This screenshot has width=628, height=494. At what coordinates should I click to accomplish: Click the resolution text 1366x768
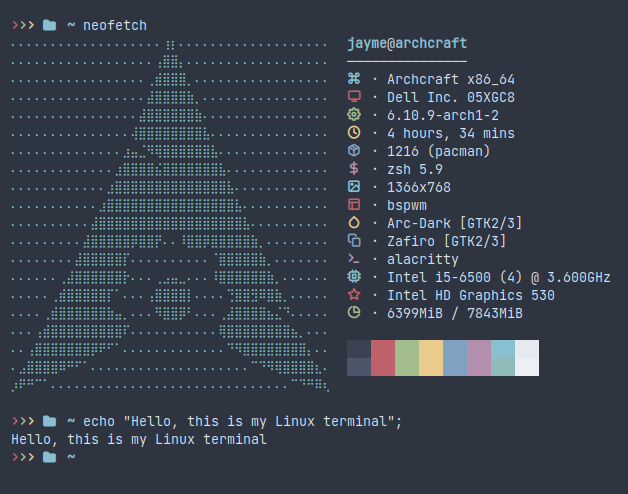(419, 187)
